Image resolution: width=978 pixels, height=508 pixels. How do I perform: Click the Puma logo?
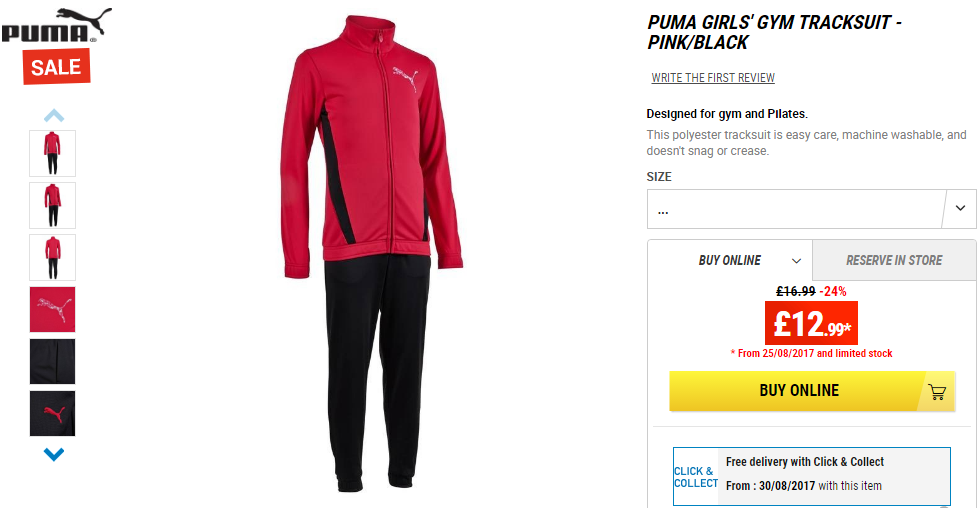click(x=56, y=25)
